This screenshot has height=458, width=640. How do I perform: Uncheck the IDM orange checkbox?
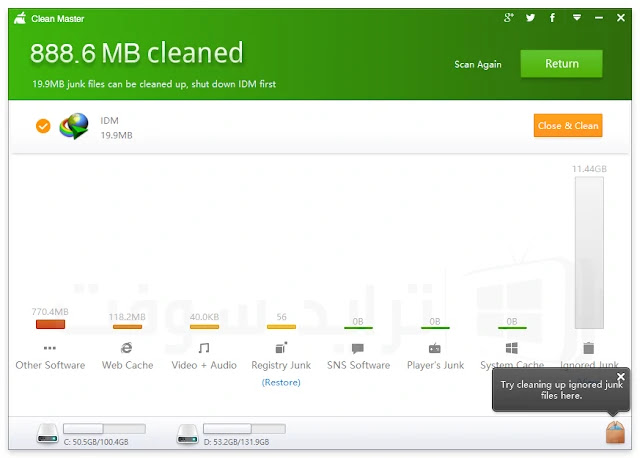[43, 126]
